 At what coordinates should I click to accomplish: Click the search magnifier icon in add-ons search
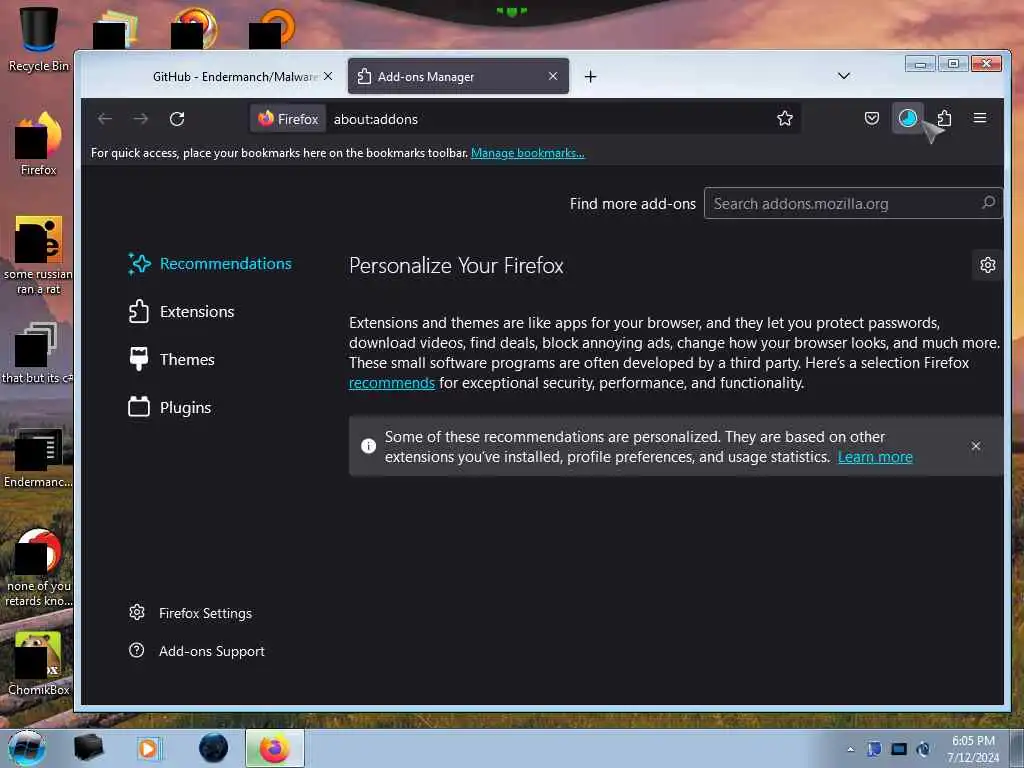[989, 203]
